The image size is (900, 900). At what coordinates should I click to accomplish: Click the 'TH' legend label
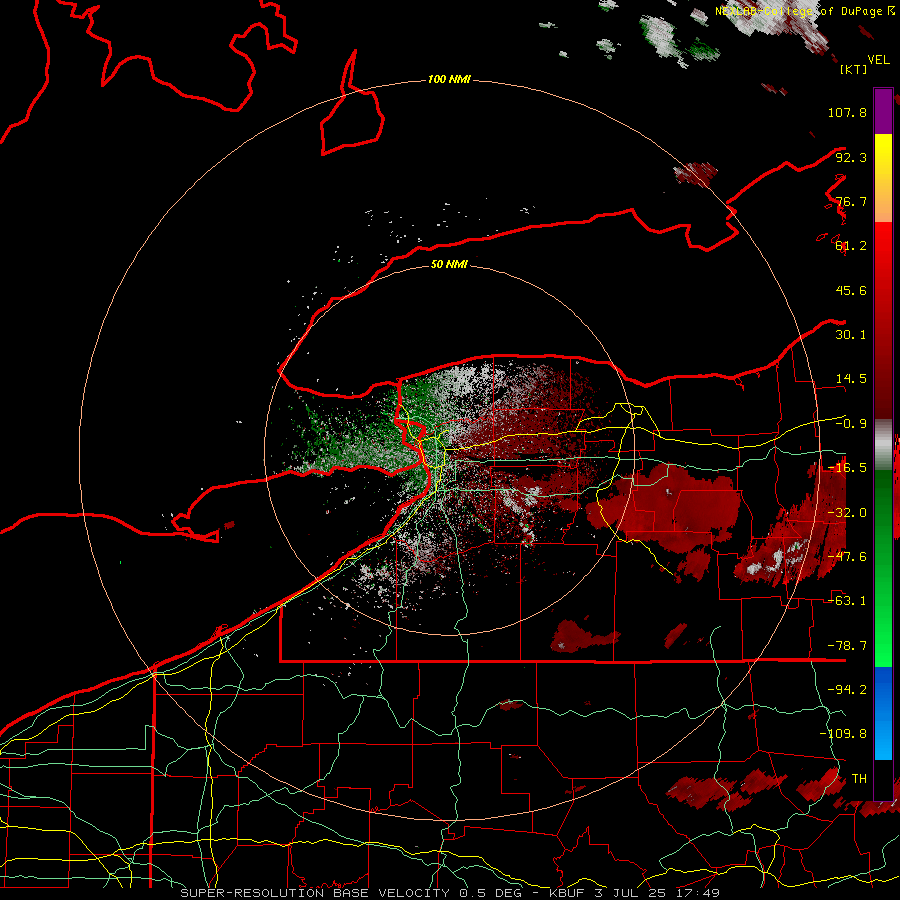tap(859, 779)
